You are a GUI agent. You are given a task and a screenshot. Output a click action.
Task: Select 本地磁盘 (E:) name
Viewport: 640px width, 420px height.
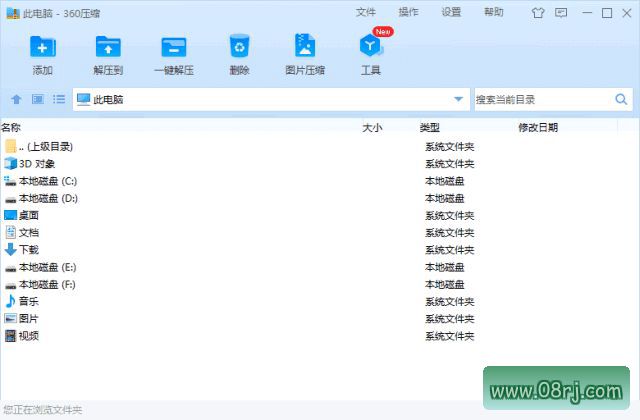47,267
